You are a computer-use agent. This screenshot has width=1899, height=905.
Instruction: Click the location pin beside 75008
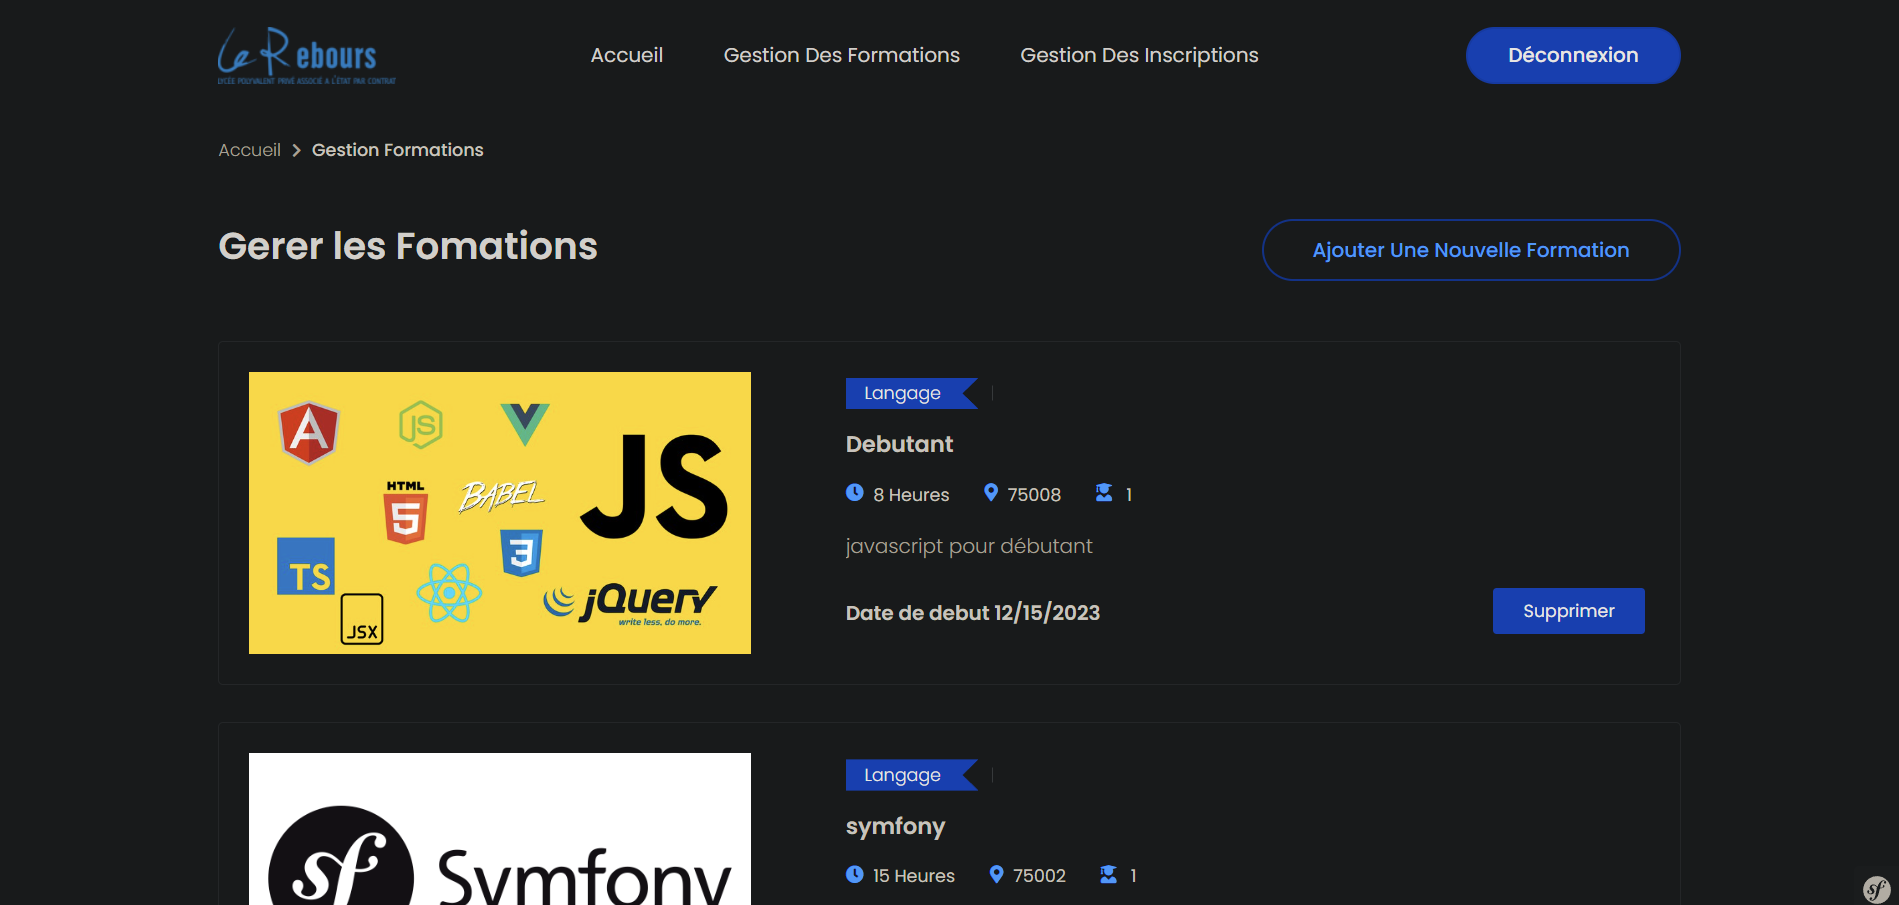click(x=991, y=492)
